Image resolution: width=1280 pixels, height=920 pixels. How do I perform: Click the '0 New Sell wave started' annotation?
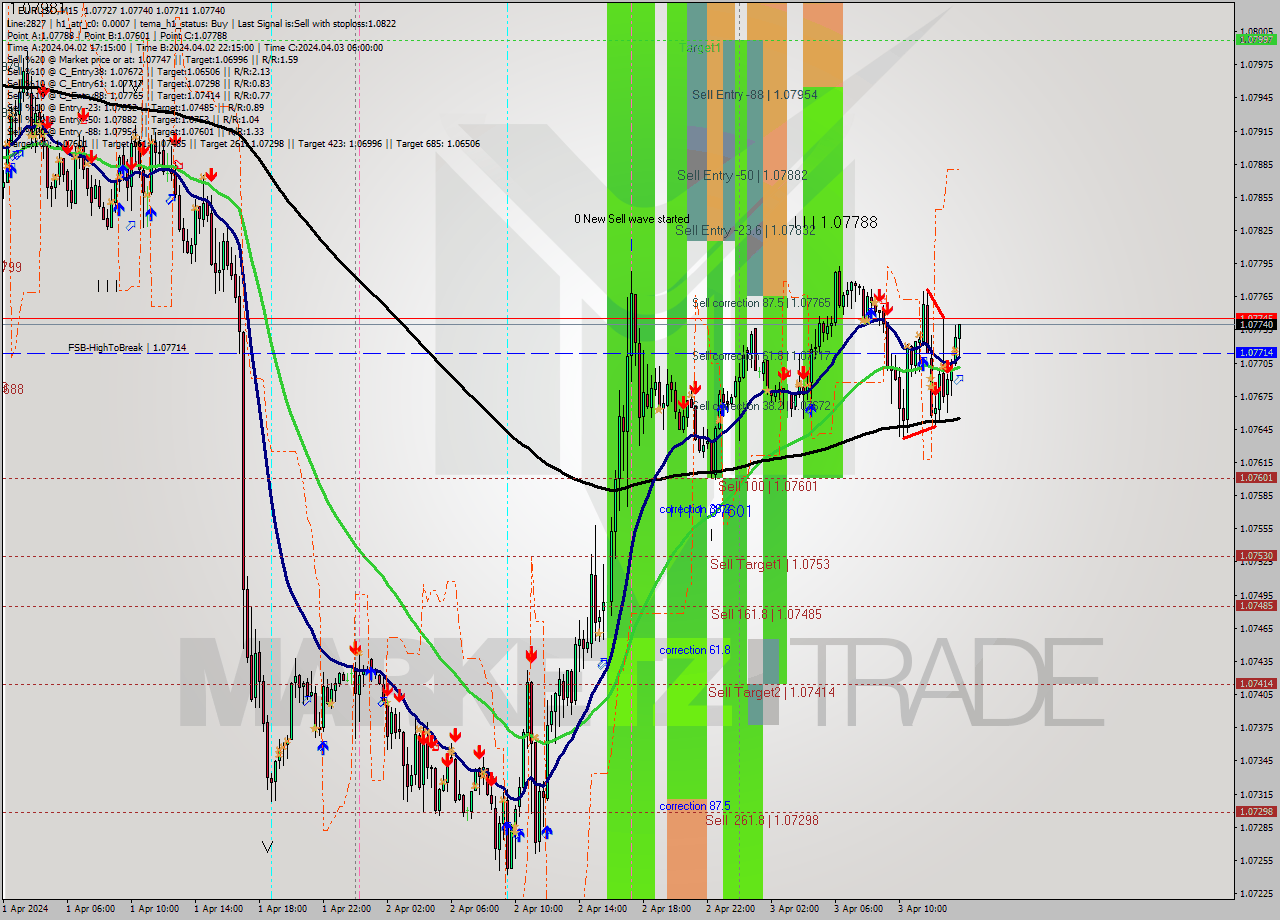tap(631, 219)
